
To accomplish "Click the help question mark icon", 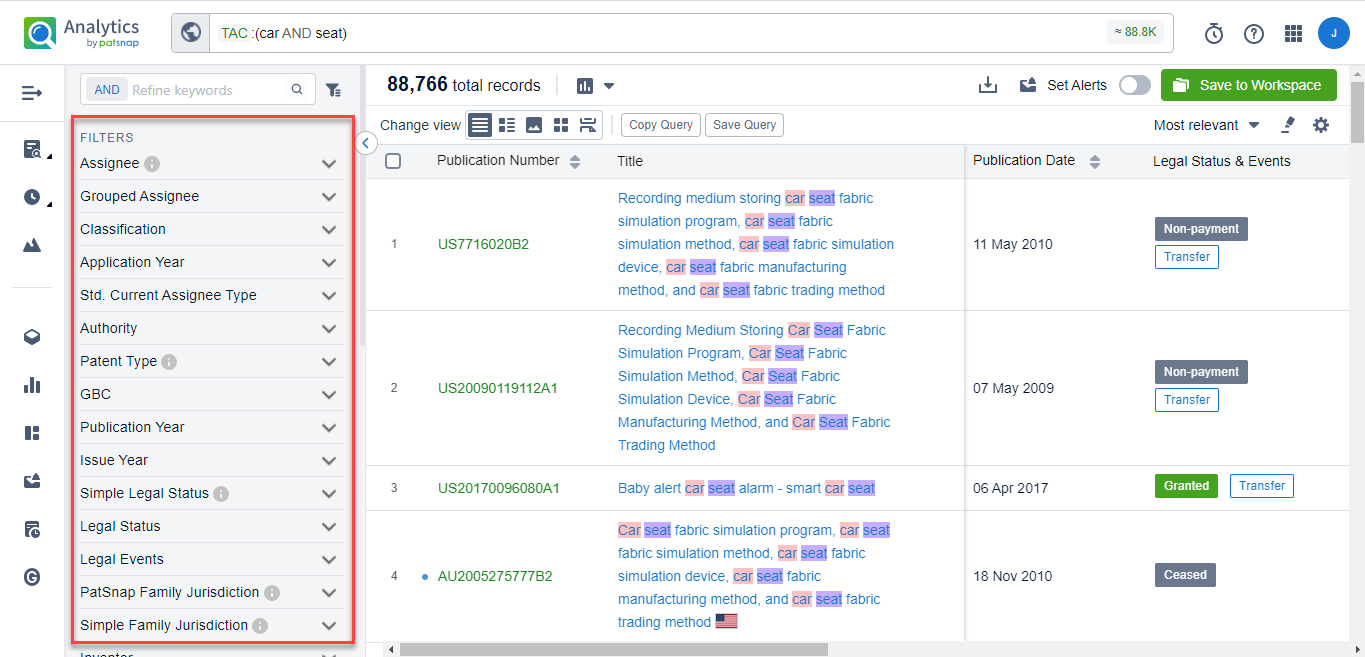I will (1253, 34).
